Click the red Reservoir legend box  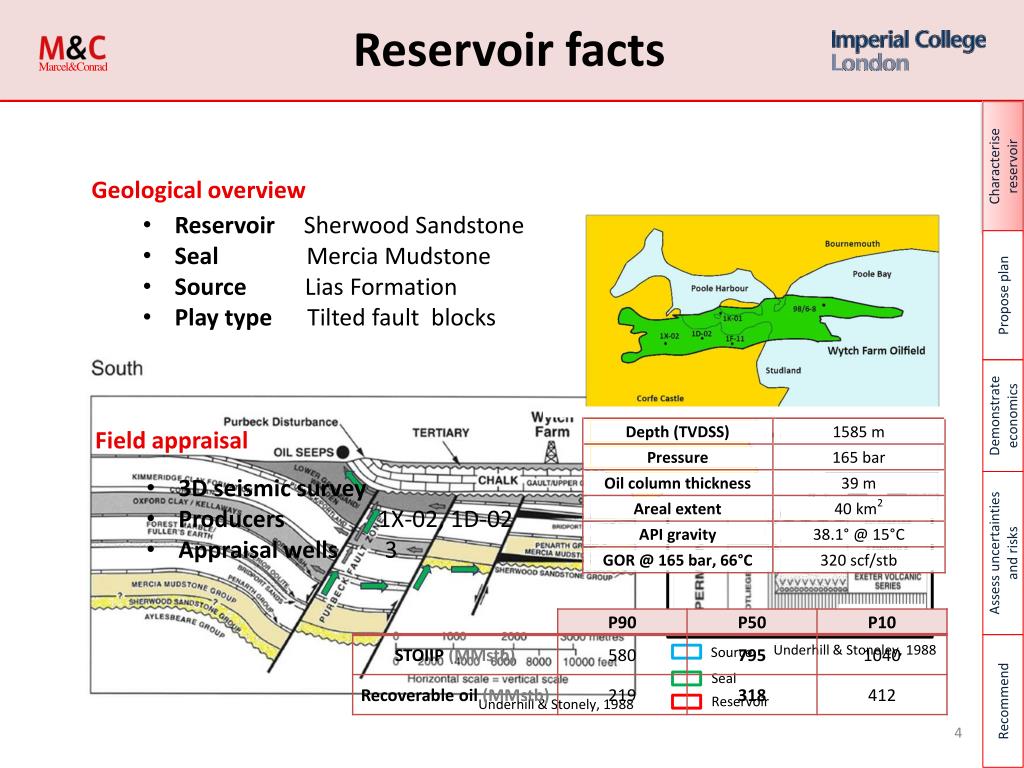686,701
